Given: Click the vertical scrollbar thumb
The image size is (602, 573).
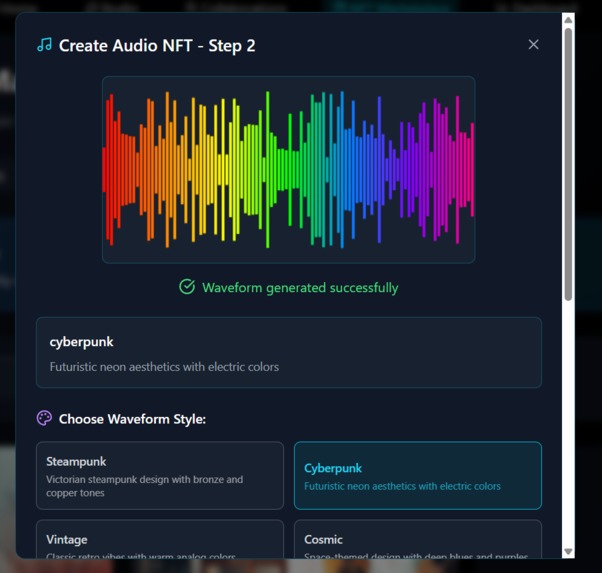Looking at the screenshot, I should coord(568,164).
